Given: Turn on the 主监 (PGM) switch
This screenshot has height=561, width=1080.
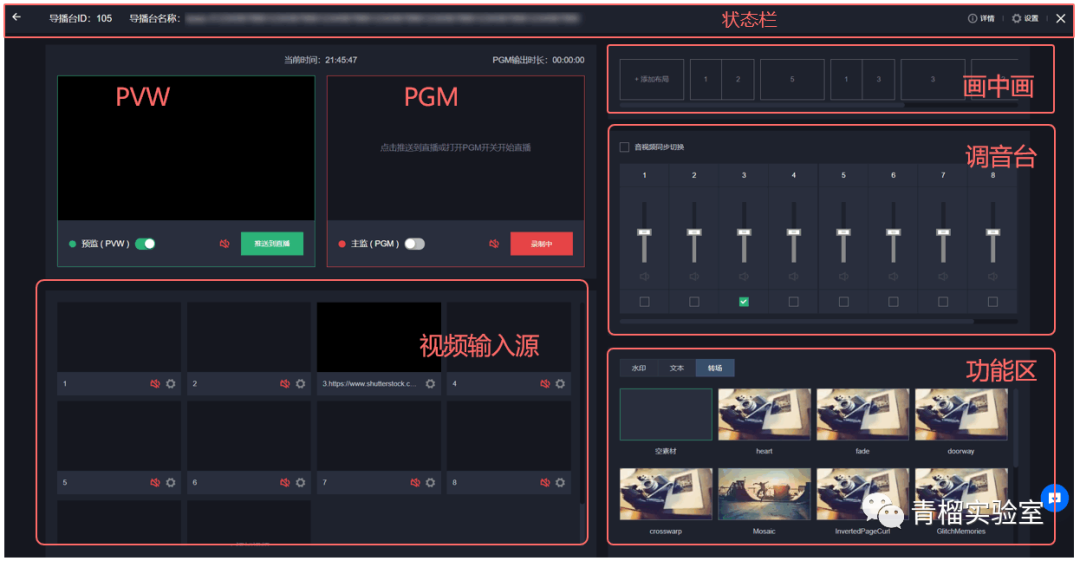Looking at the screenshot, I should [414, 243].
